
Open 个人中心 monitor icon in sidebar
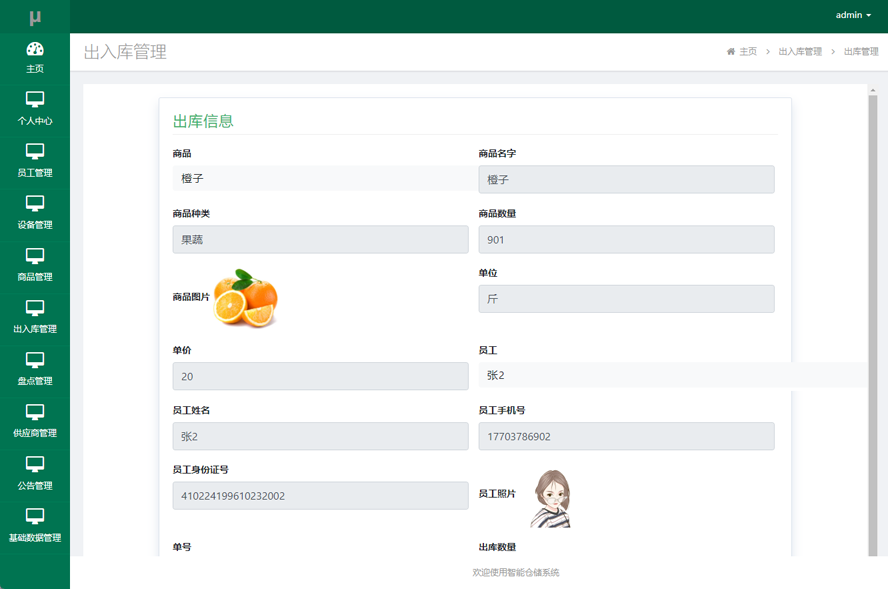[x=35, y=100]
